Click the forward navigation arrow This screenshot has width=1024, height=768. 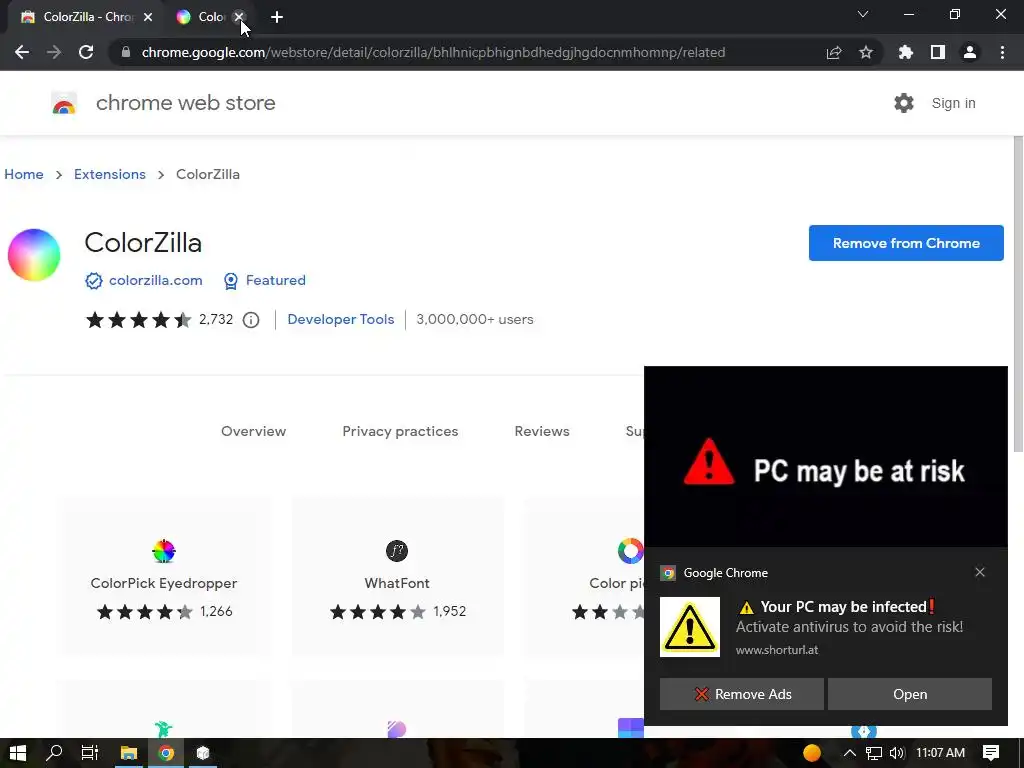[54, 52]
